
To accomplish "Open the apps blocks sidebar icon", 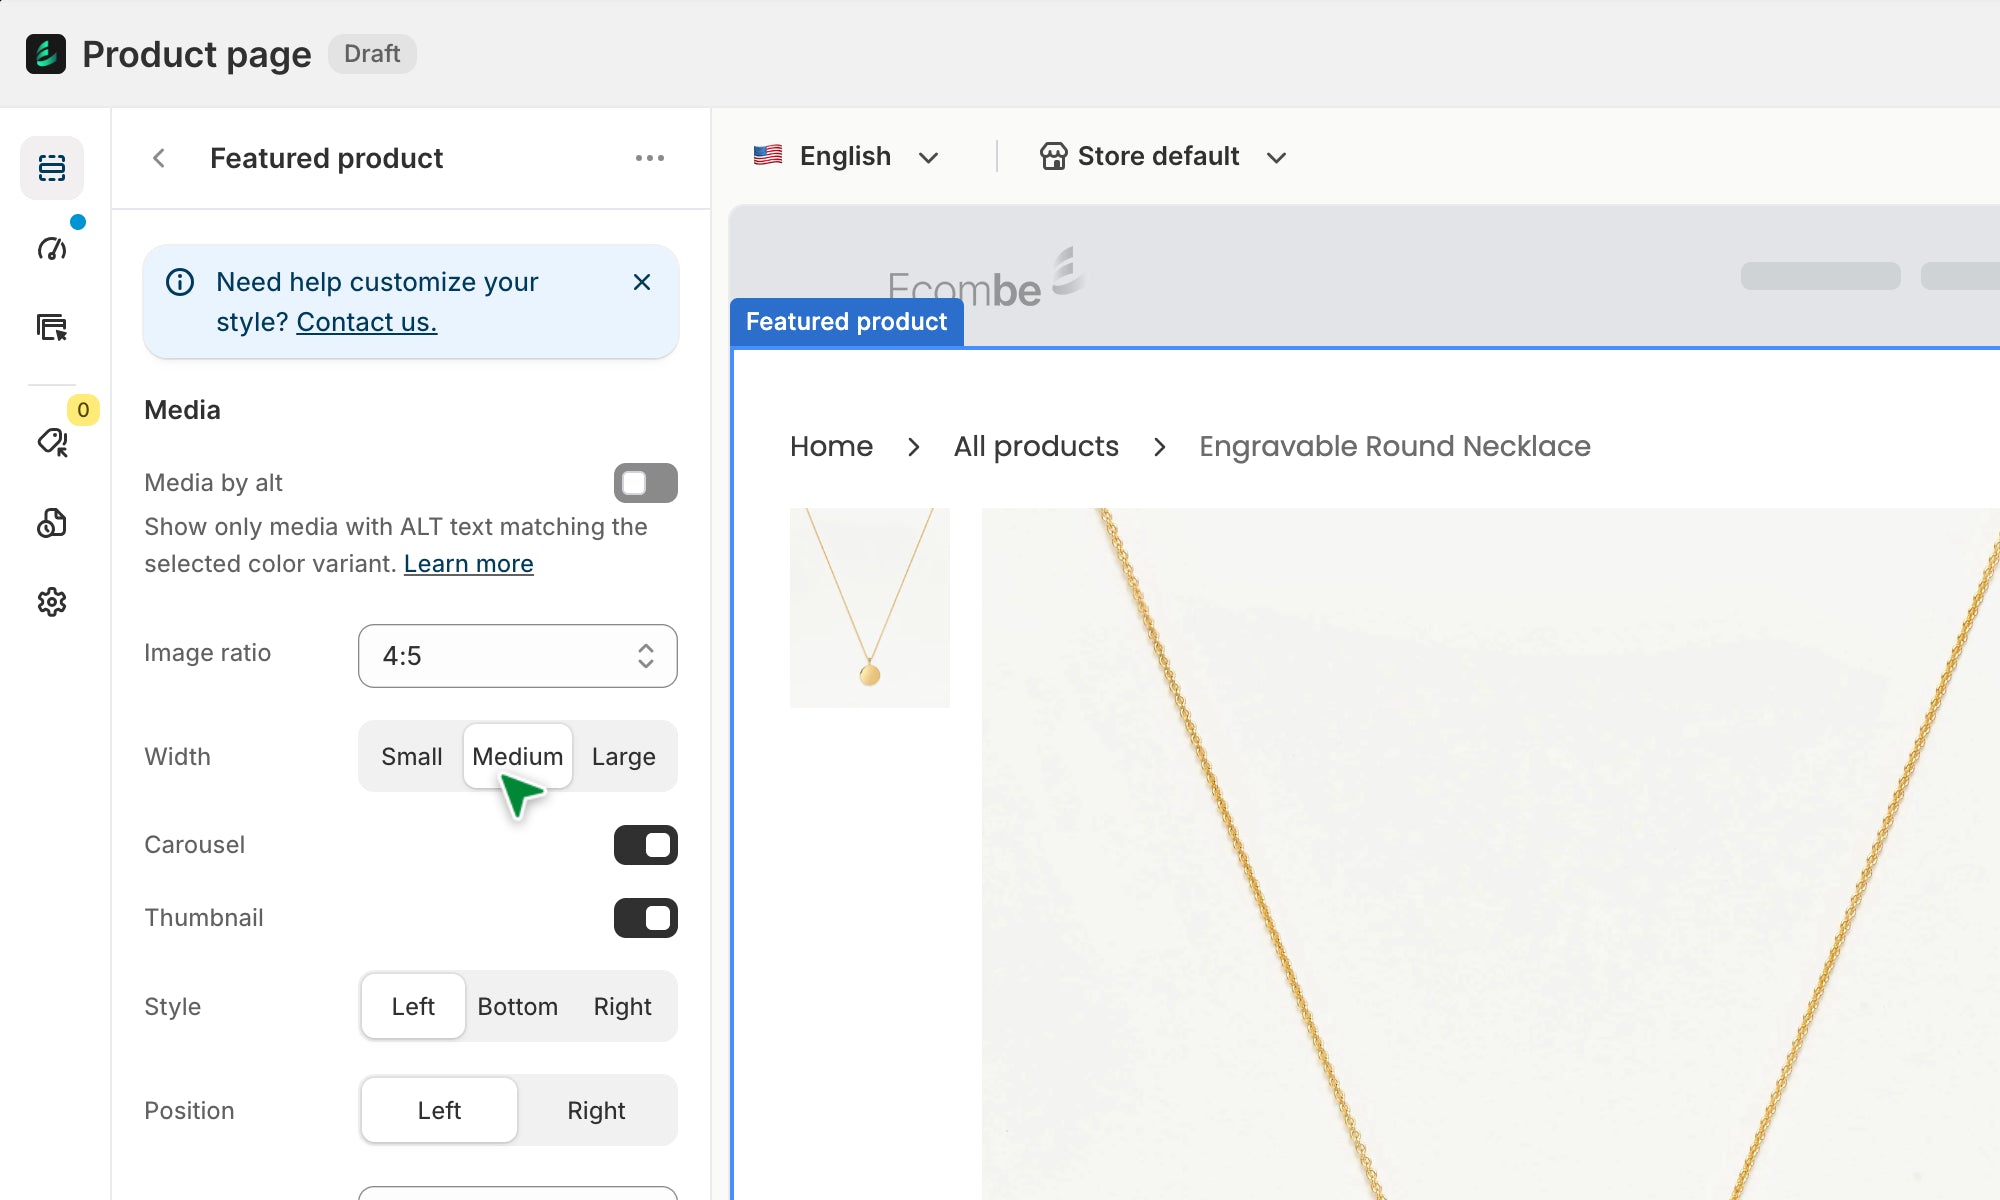I will tap(52, 523).
